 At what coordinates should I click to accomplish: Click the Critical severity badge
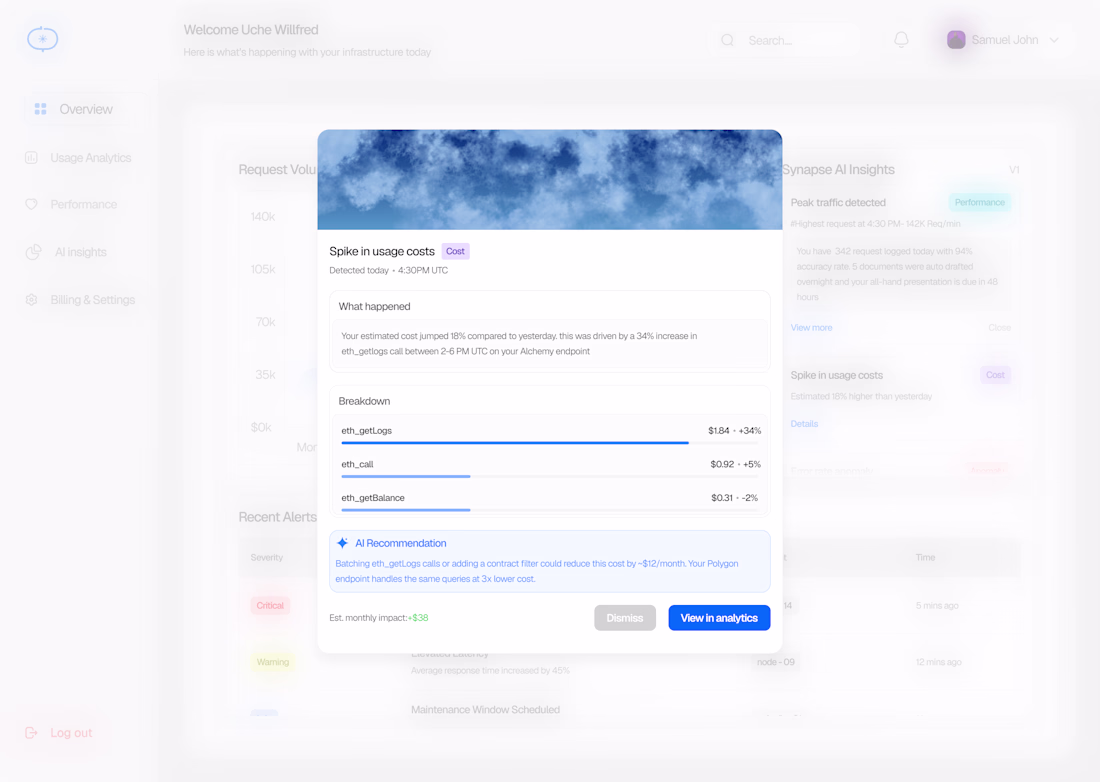(270, 605)
